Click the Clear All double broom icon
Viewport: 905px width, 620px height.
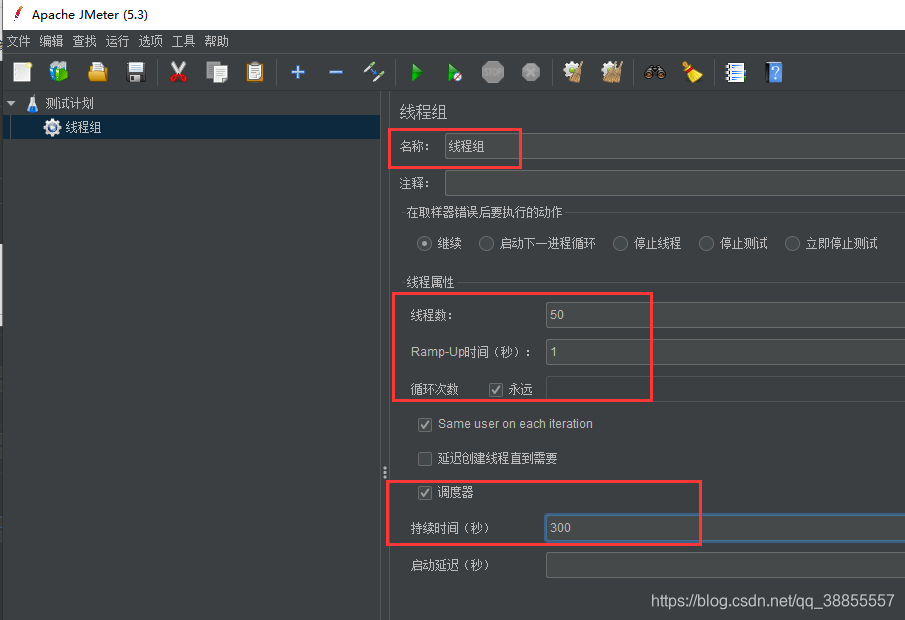point(612,72)
